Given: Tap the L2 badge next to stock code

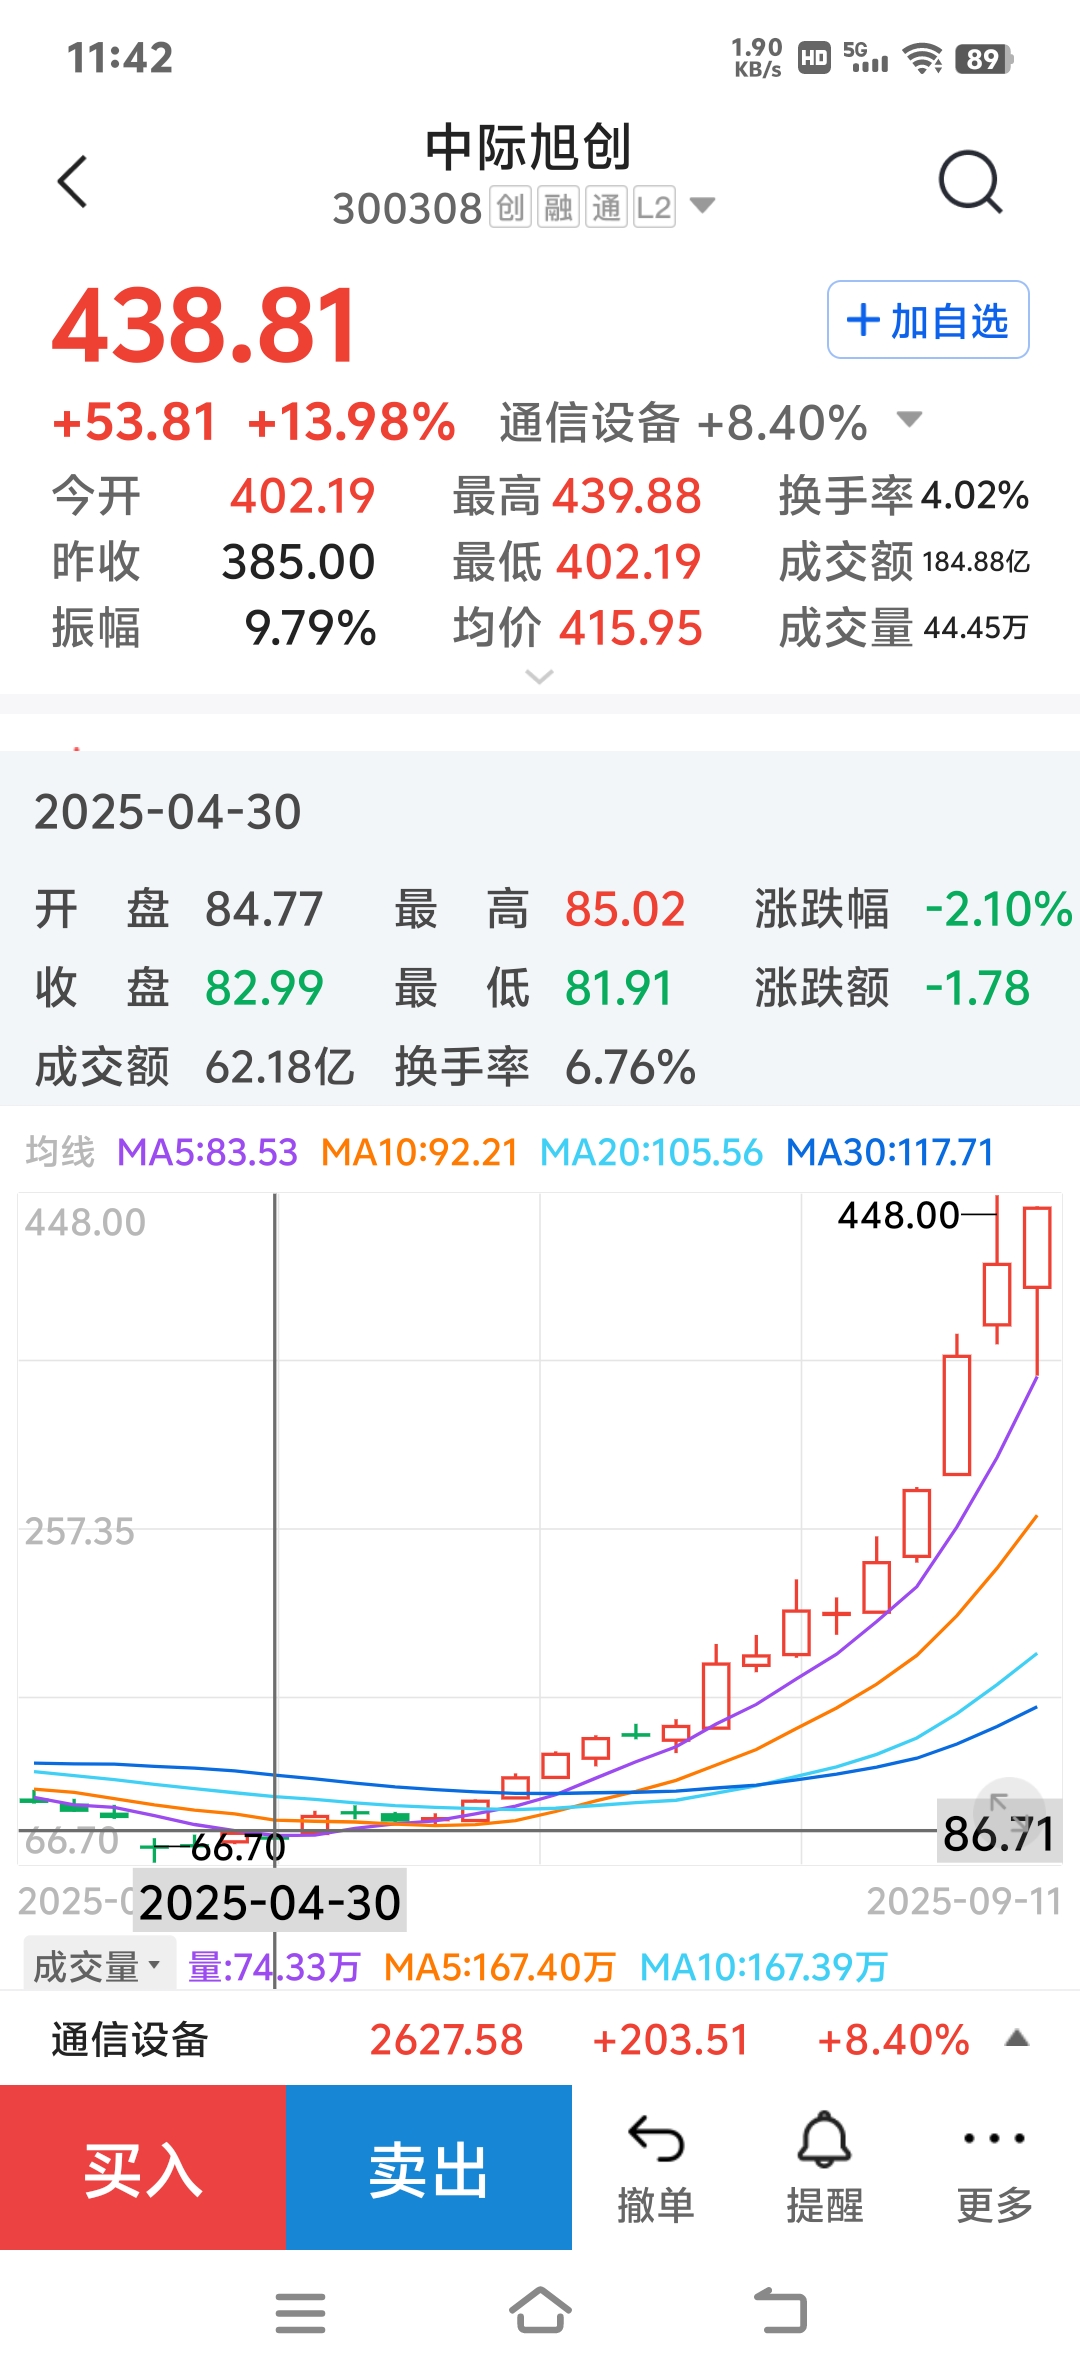Looking at the screenshot, I should 654,208.
